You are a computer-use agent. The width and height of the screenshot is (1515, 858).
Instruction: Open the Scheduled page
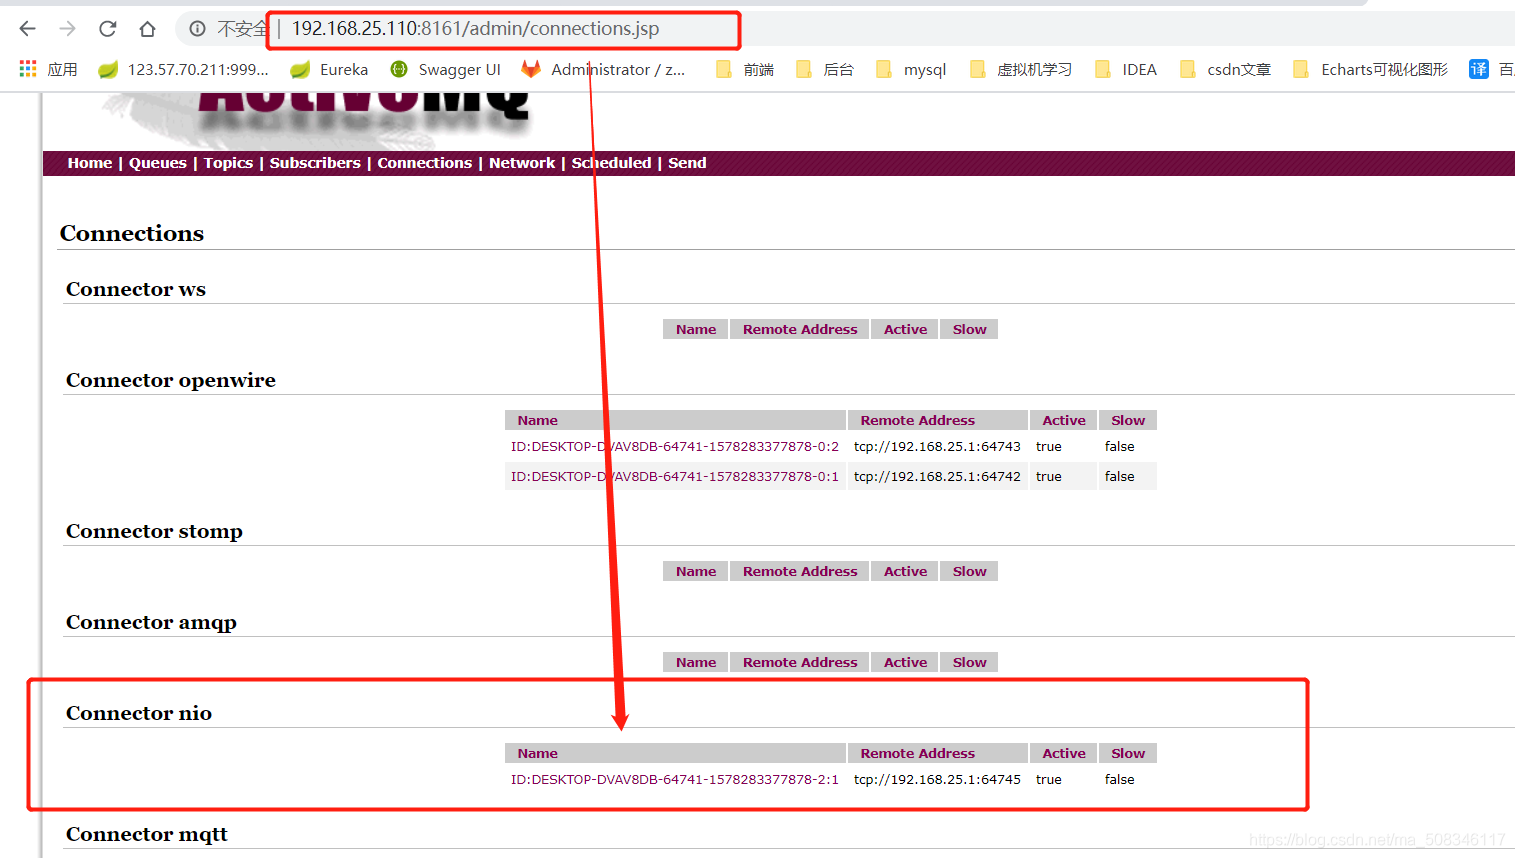[x=611, y=163]
